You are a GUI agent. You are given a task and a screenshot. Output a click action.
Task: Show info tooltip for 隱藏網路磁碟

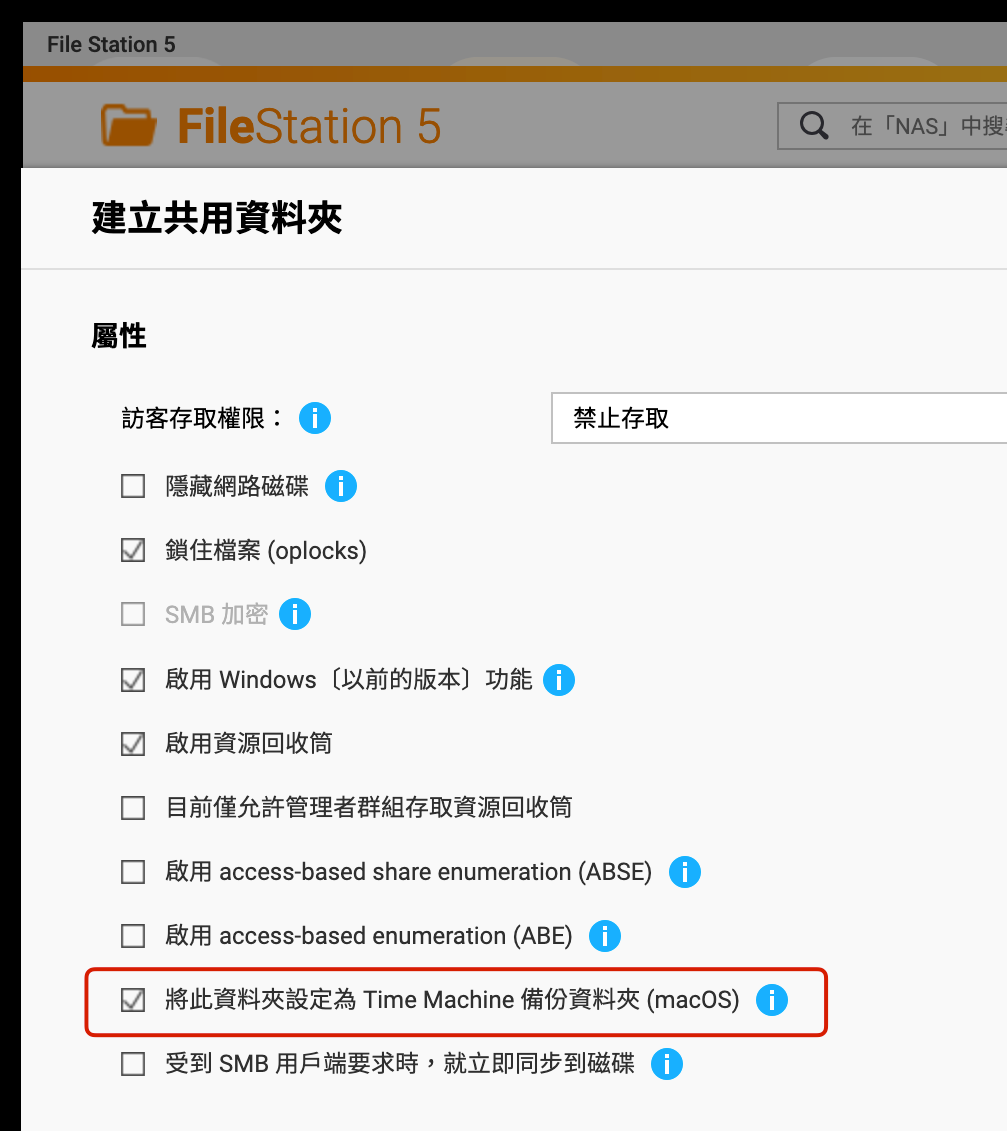coord(341,487)
